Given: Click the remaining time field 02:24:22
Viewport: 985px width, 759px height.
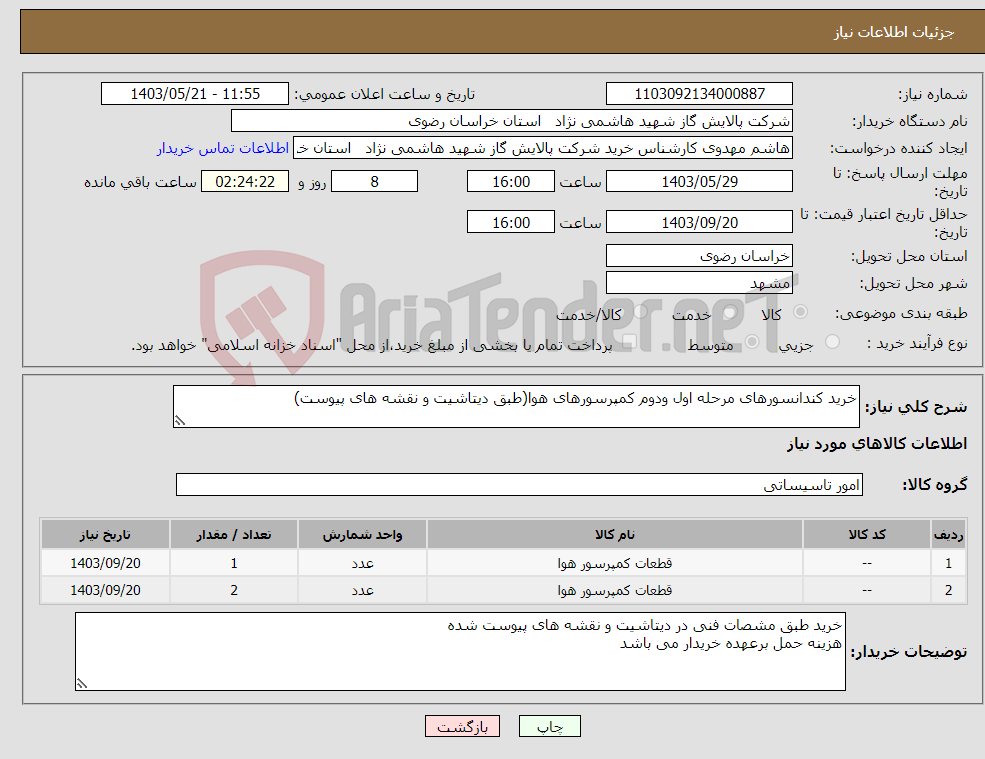Looking at the screenshot, I should click(x=245, y=182).
